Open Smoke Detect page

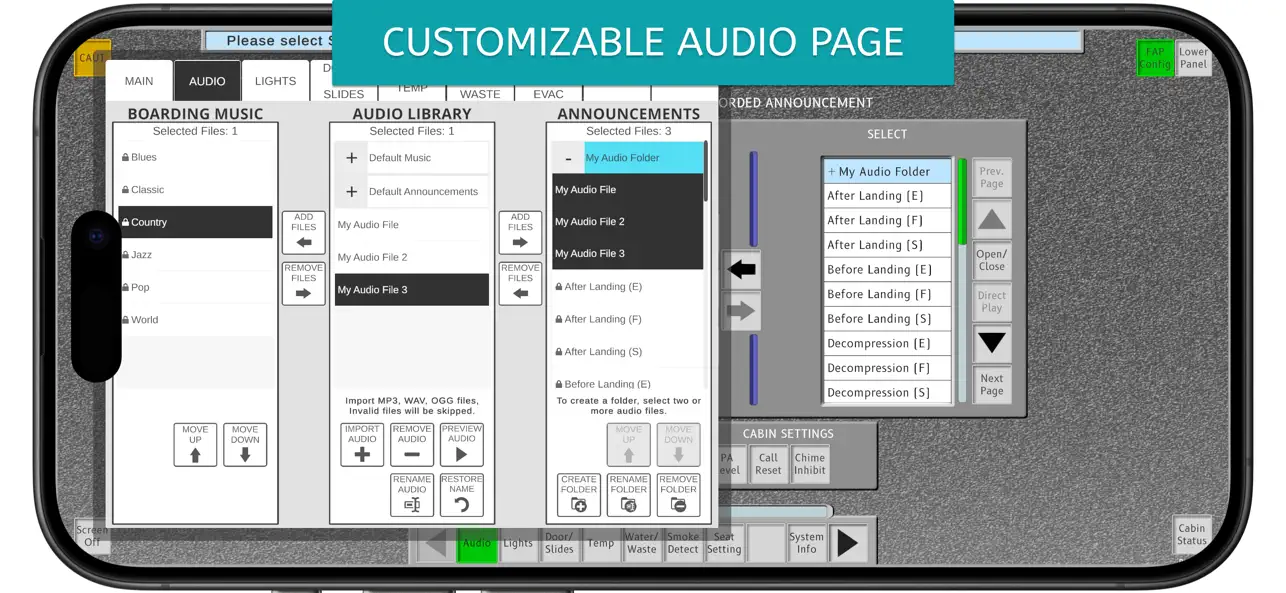point(683,543)
